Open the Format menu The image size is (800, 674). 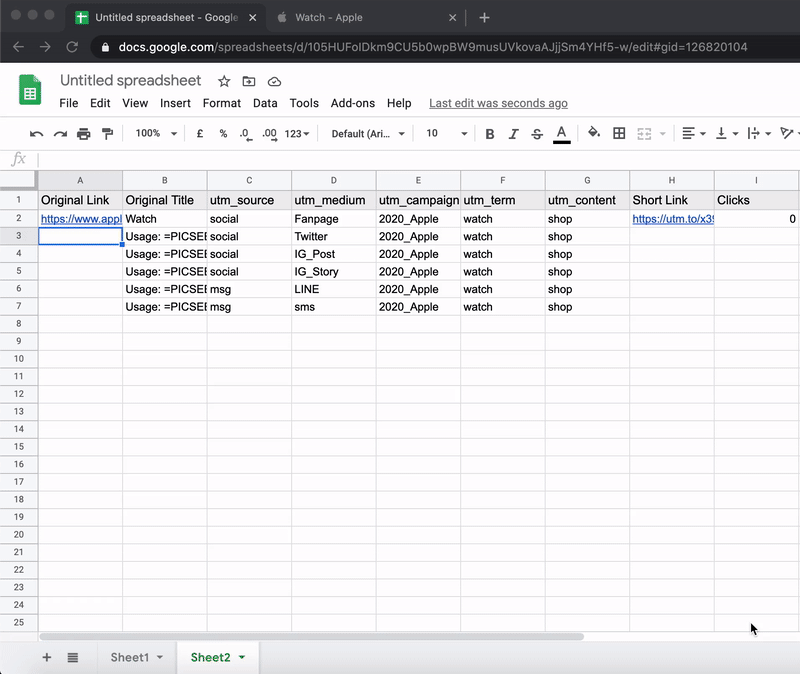pyautogui.click(x=221, y=103)
